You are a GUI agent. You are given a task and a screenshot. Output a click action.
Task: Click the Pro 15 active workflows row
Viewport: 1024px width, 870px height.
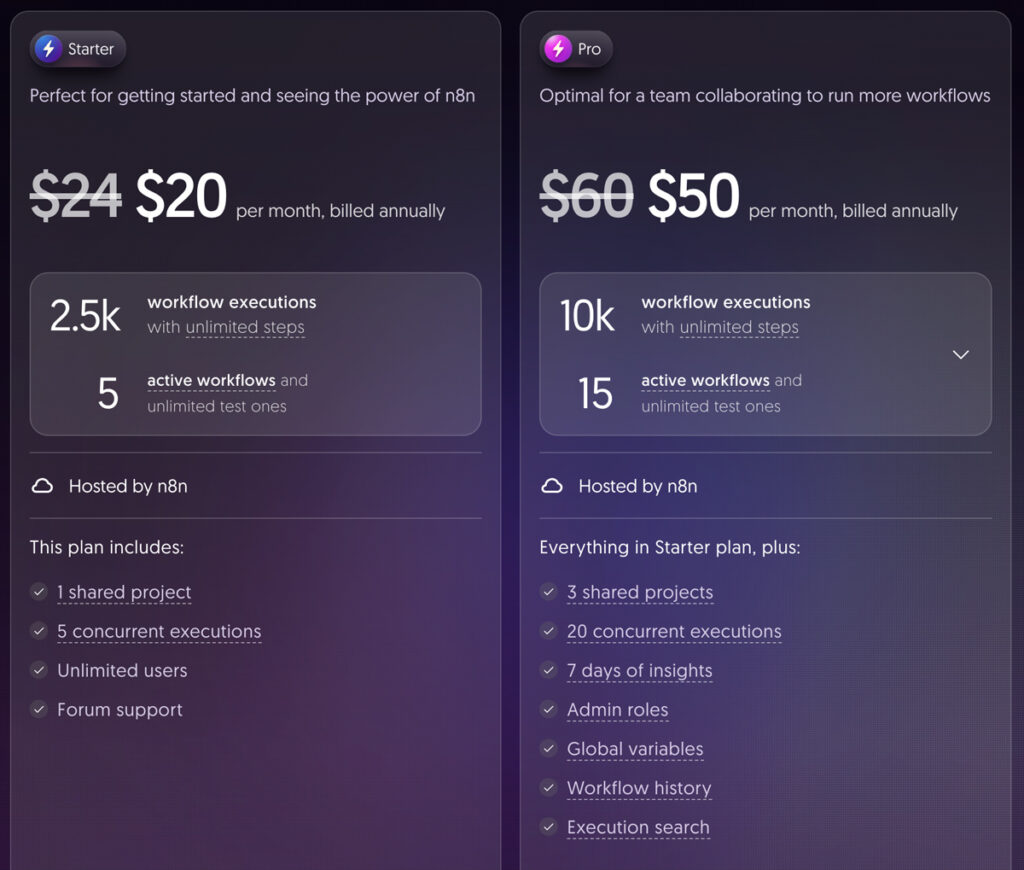(720, 393)
